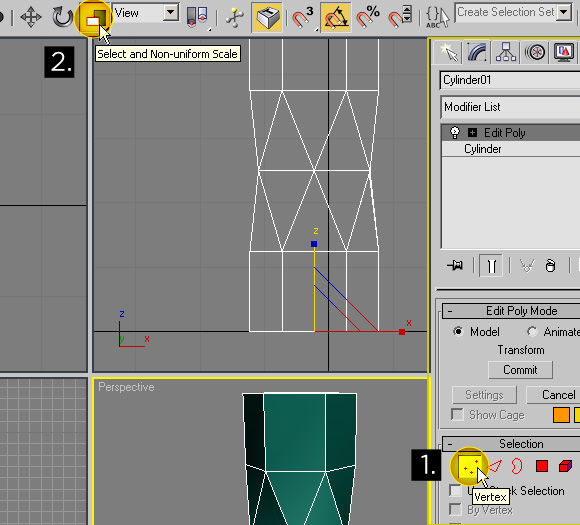
Task: Select Edit Poly in the modifier stack
Action: pyautogui.click(x=505, y=132)
